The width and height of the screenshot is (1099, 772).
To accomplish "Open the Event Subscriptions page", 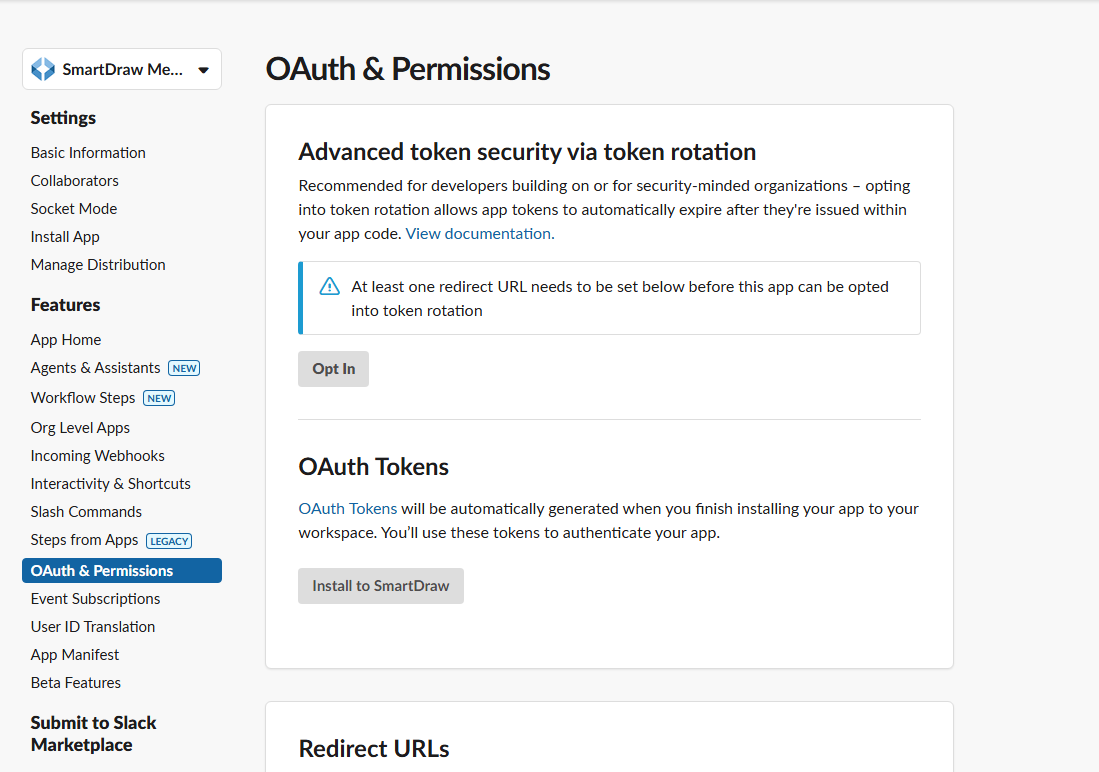I will click(x=95, y=598).
